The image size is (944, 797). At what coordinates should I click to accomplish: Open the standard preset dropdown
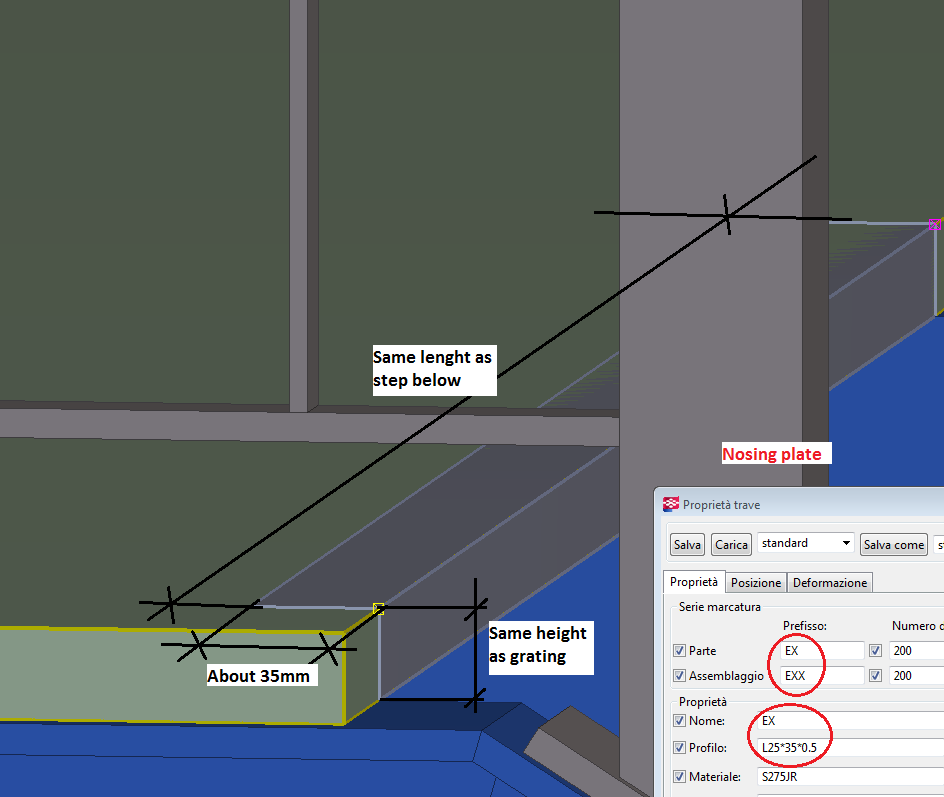[x=806, y=544]
